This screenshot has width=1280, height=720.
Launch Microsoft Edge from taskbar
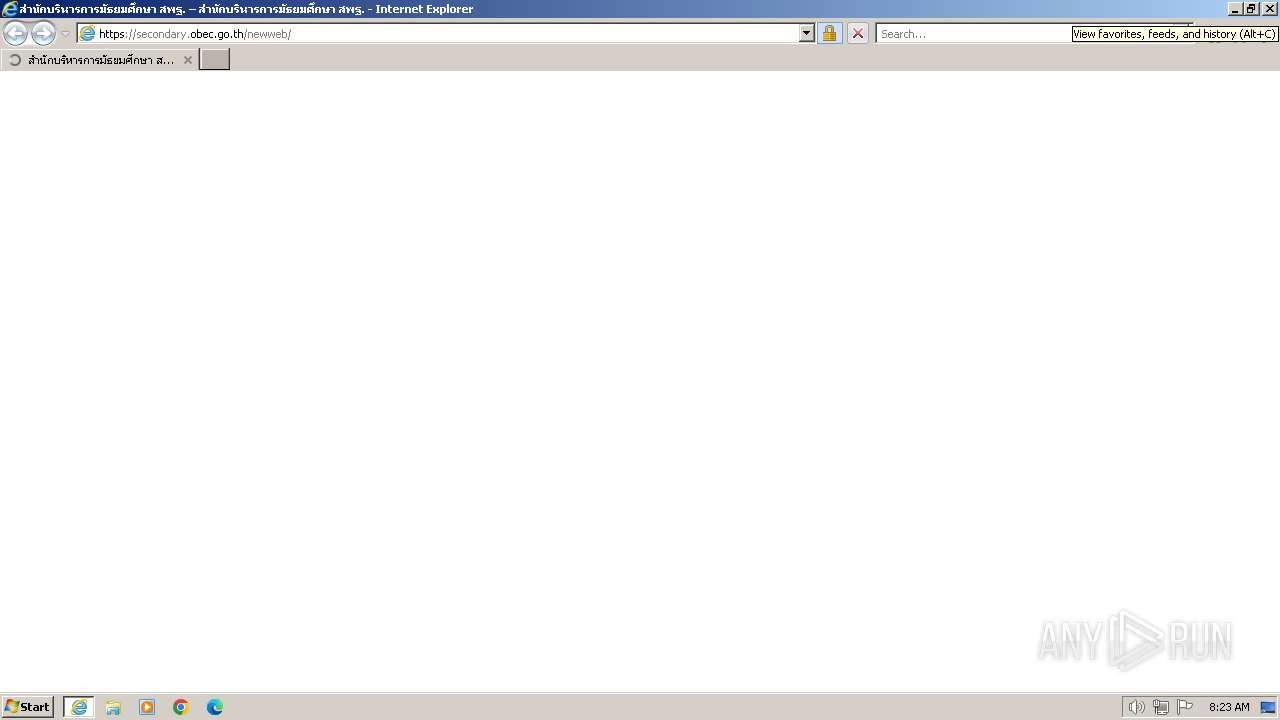(215, 707)
